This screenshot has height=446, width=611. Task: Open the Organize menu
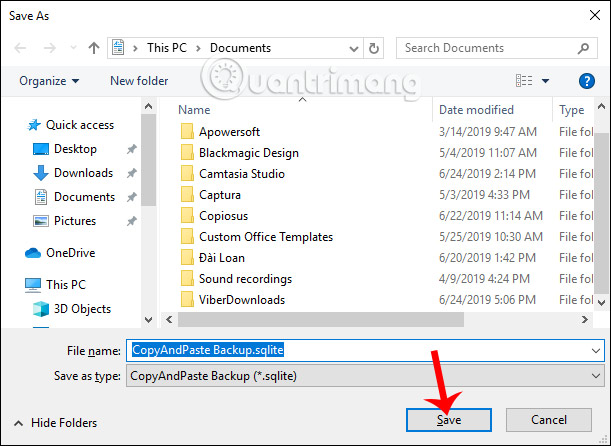(49, 81)
